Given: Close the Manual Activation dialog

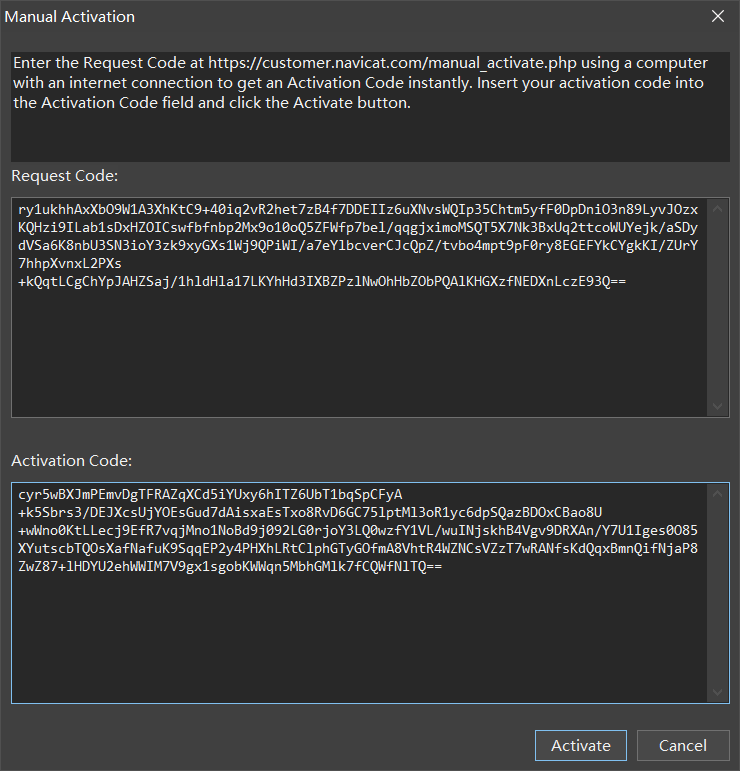Looking at the screenshot, I should (718, 16).
